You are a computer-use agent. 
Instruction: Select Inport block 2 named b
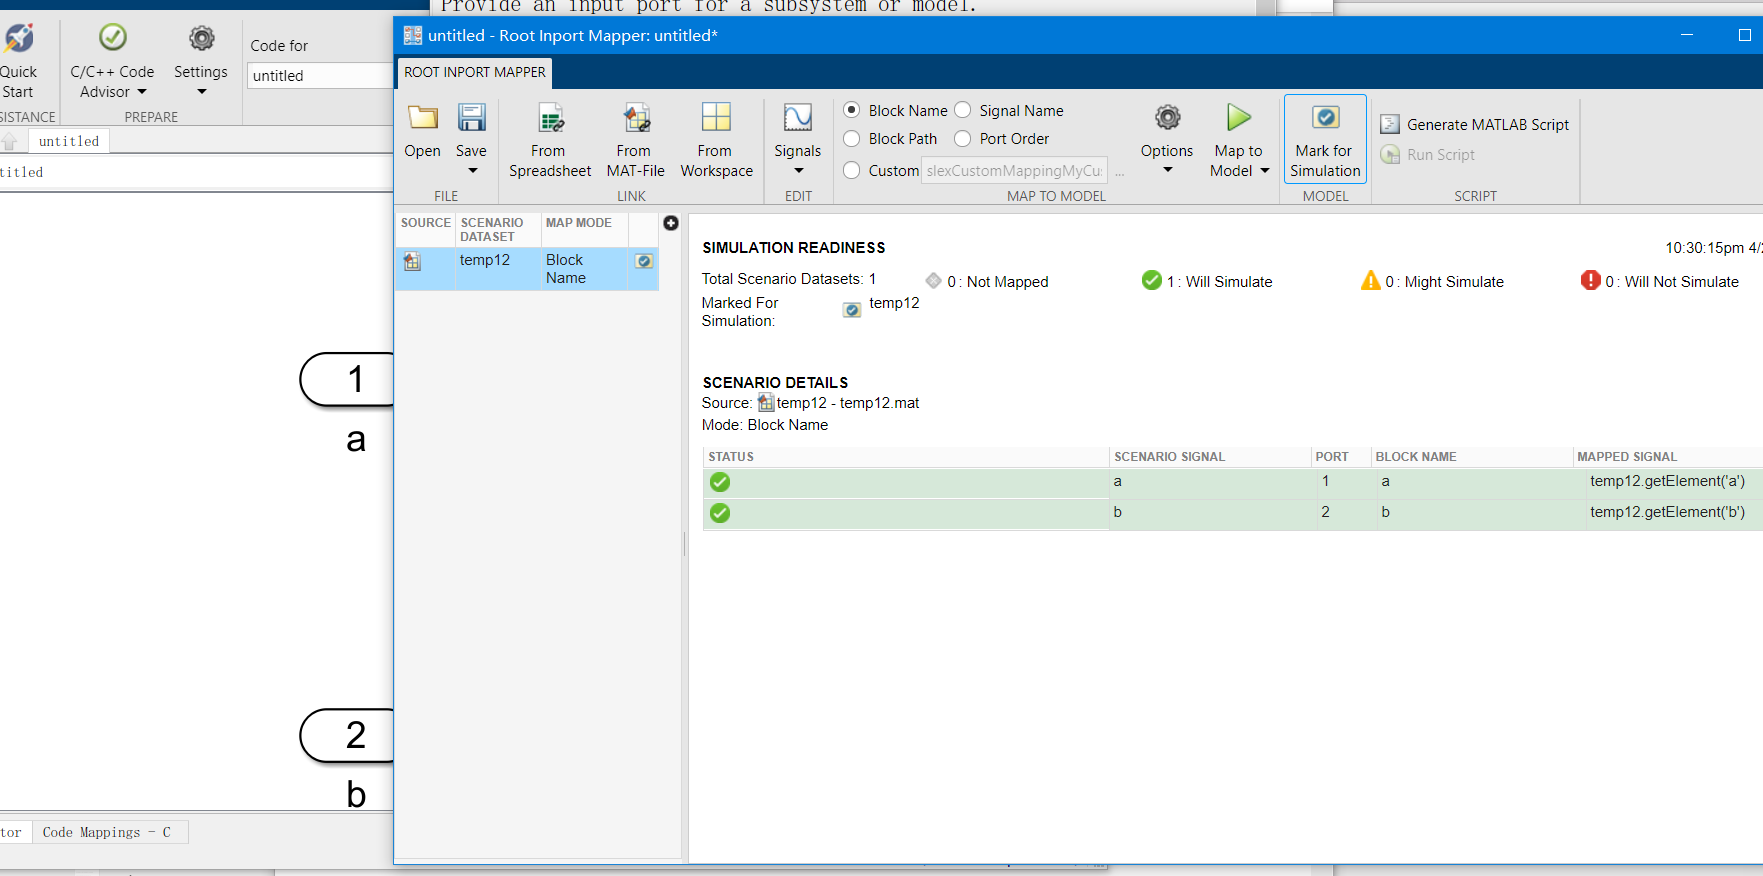pos(347,736)
